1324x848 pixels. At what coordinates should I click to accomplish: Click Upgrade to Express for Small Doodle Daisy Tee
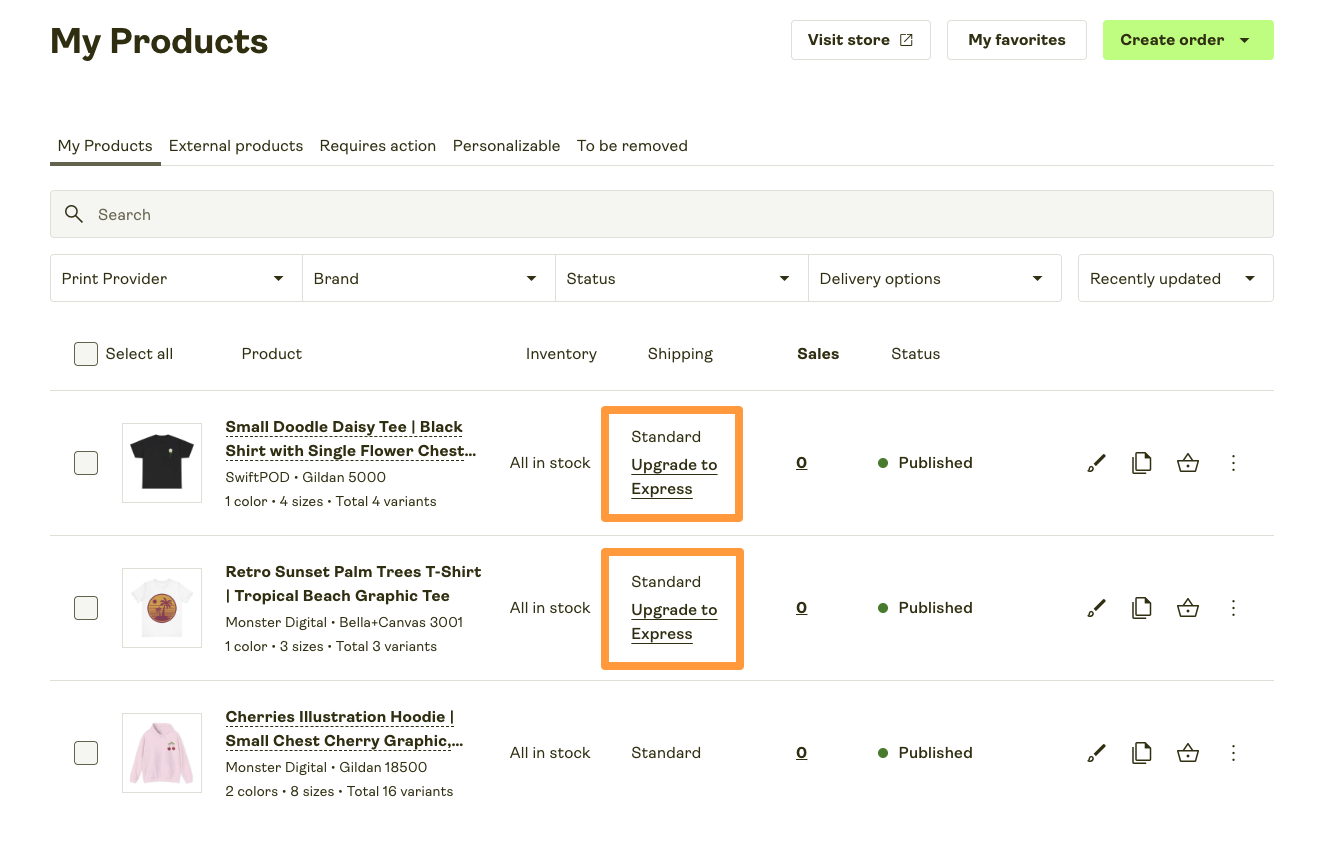click(673, 476)
